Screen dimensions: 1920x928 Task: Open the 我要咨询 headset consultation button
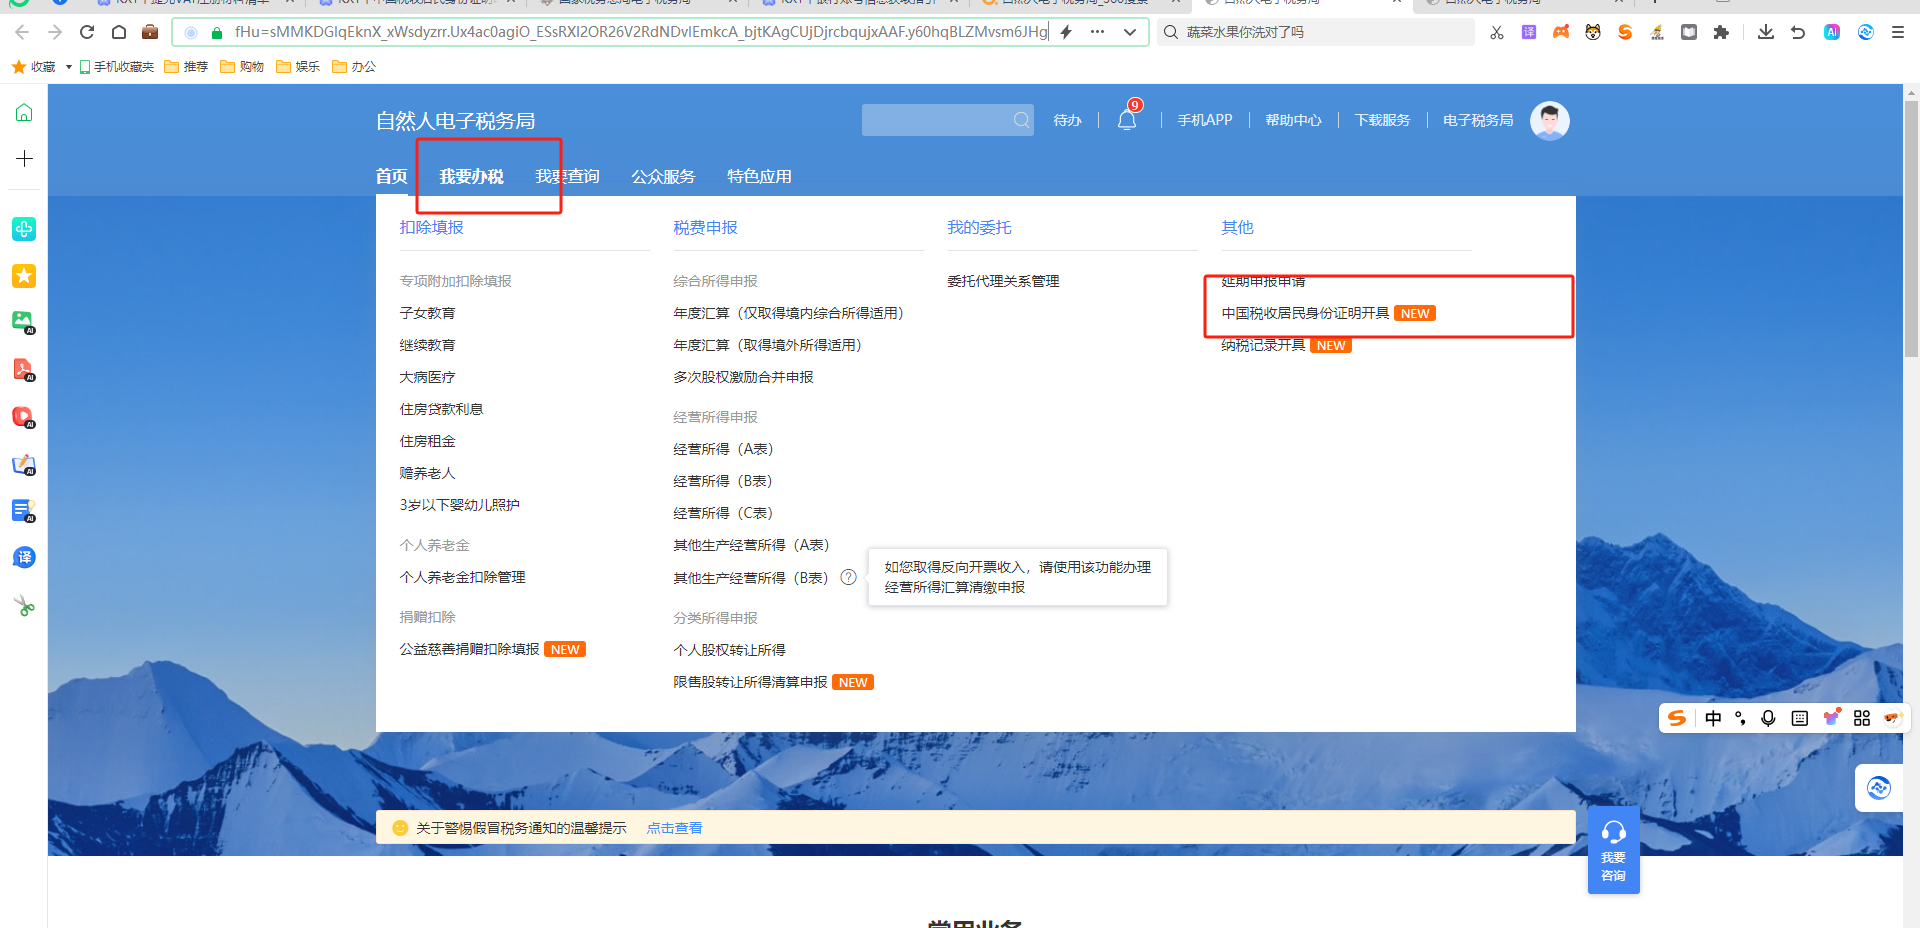(1613, 850)
